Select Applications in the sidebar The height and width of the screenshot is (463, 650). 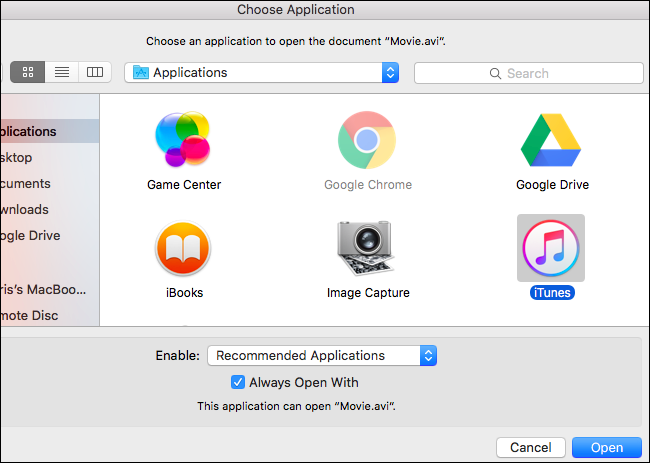(x=30, y=131)
